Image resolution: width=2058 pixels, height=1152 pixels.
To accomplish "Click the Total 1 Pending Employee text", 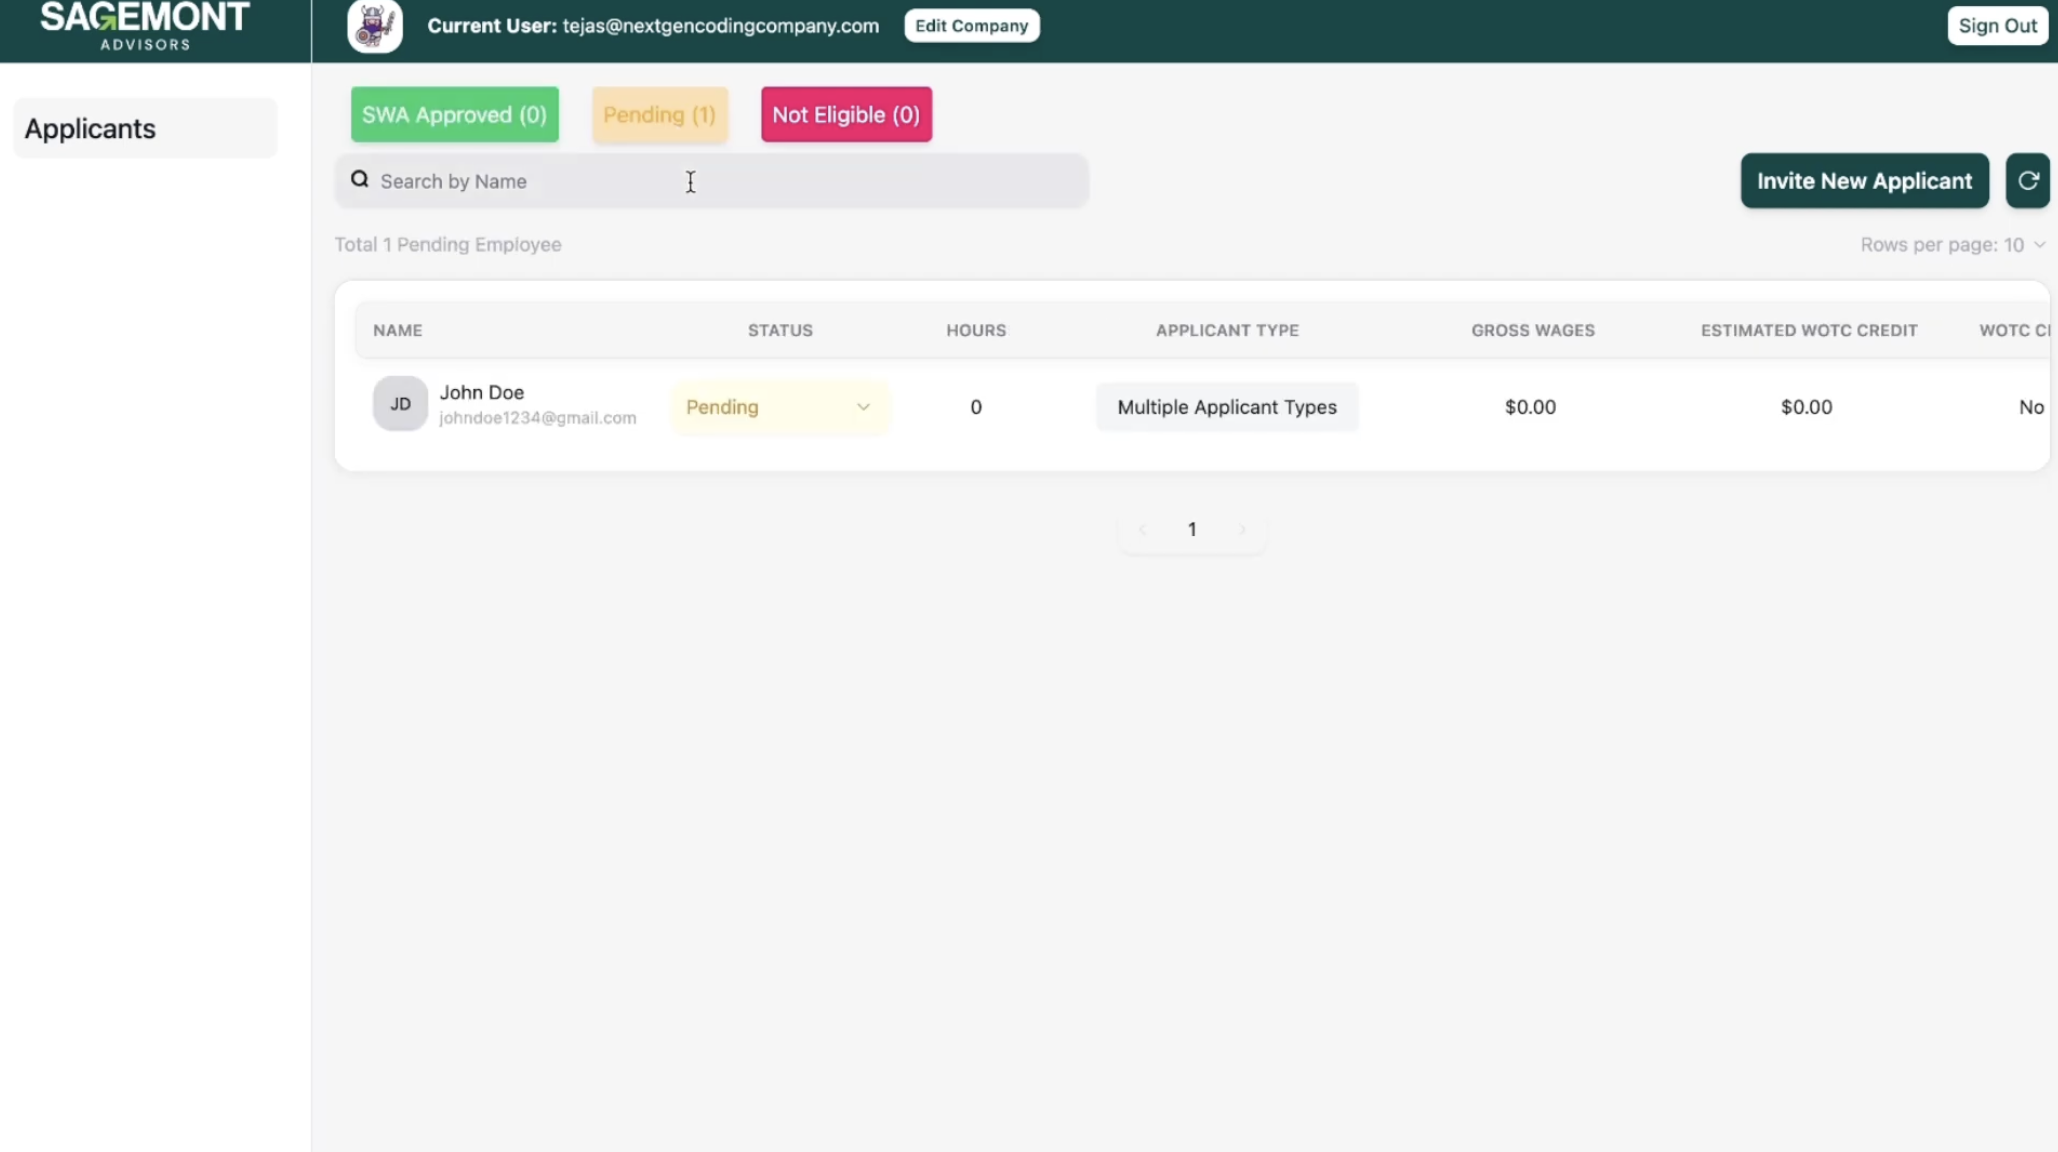I will point(448,245).
